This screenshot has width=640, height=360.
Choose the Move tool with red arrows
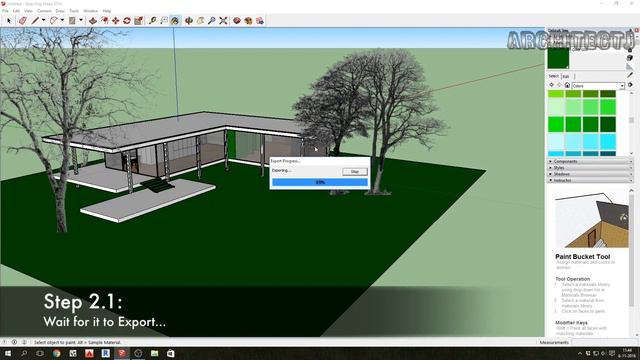click(116, 20)
